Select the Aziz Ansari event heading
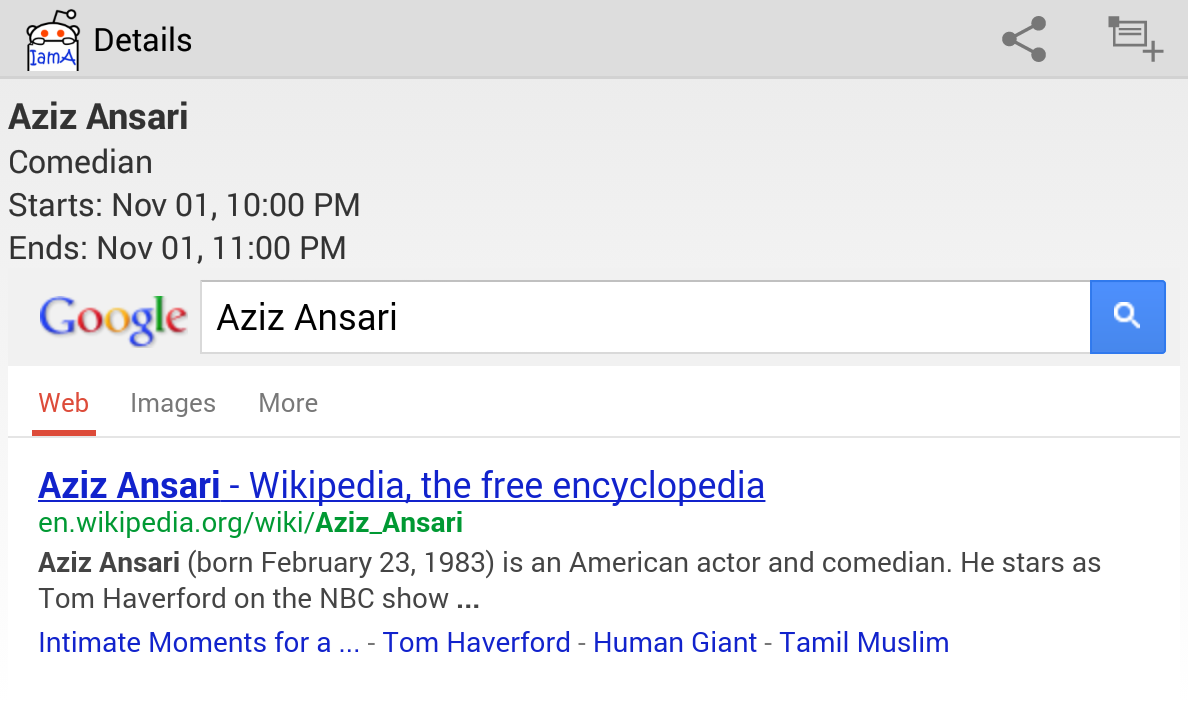Image resolution: width=1188 pixels, height=717 pixels. tap(98, 117)
